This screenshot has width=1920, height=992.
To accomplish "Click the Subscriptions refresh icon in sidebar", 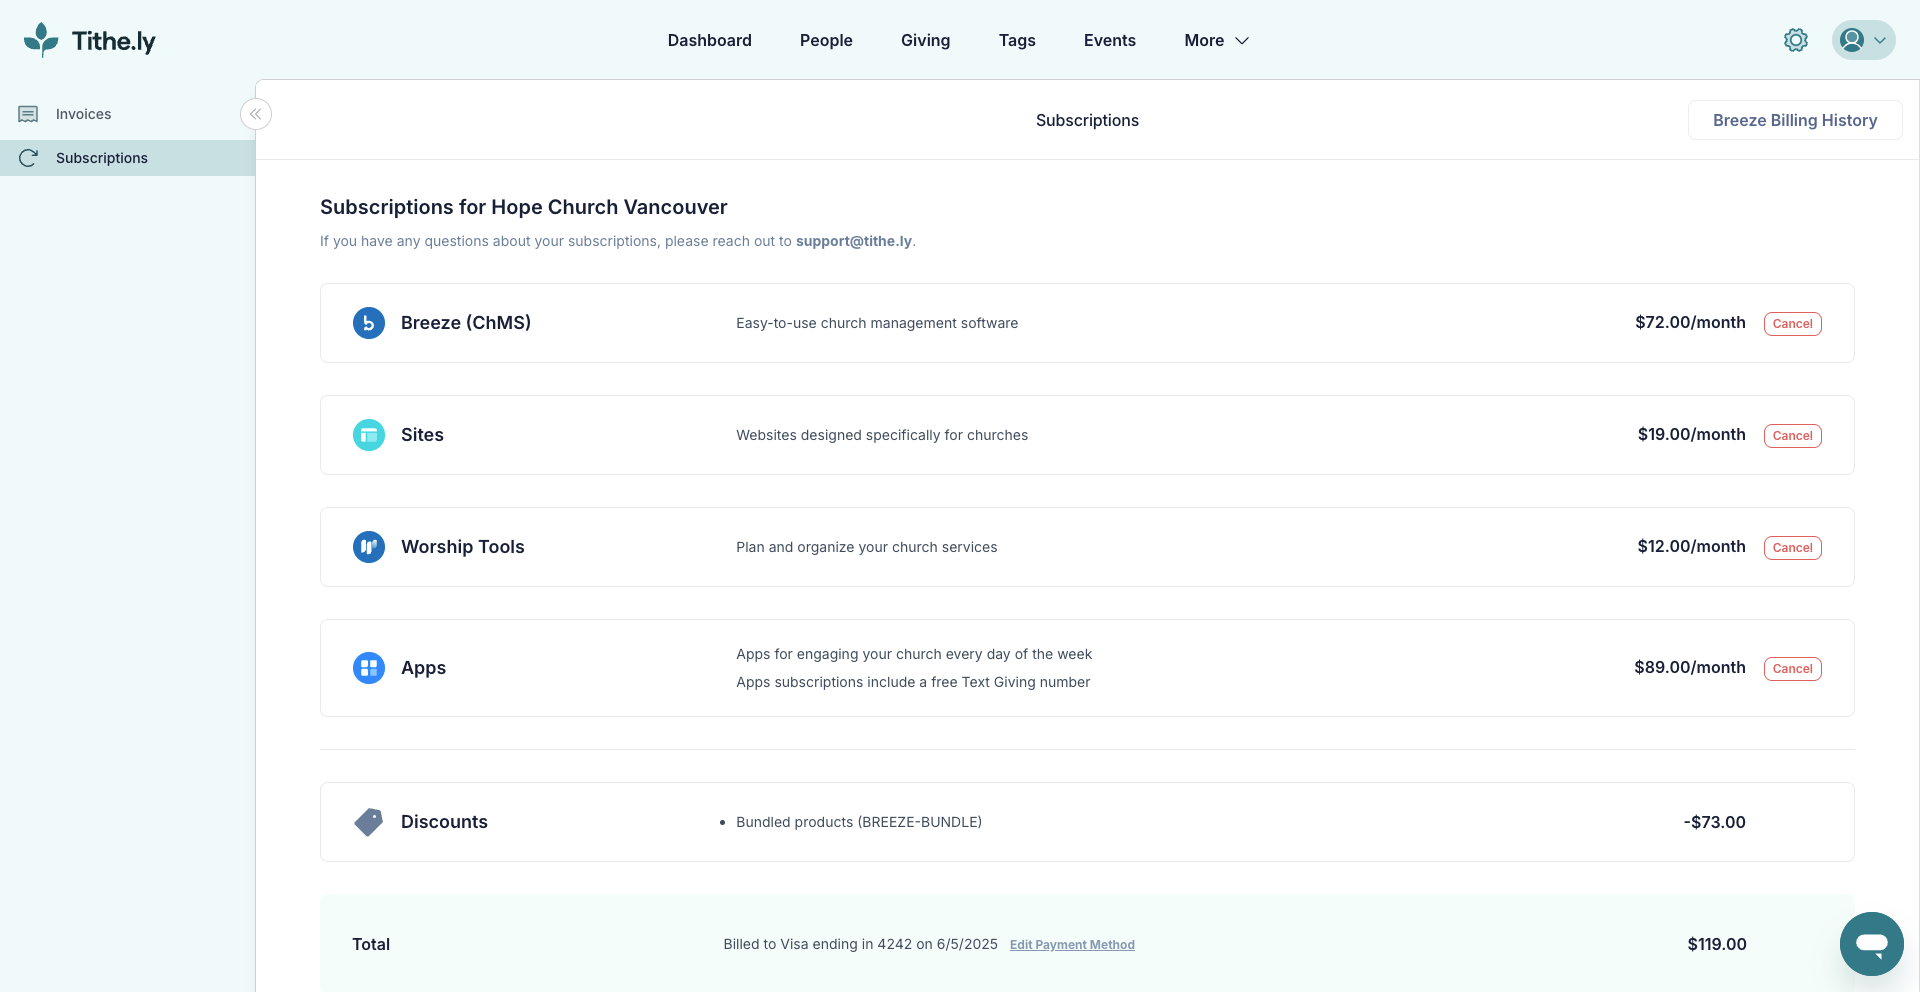I will (x=28, y=157).
